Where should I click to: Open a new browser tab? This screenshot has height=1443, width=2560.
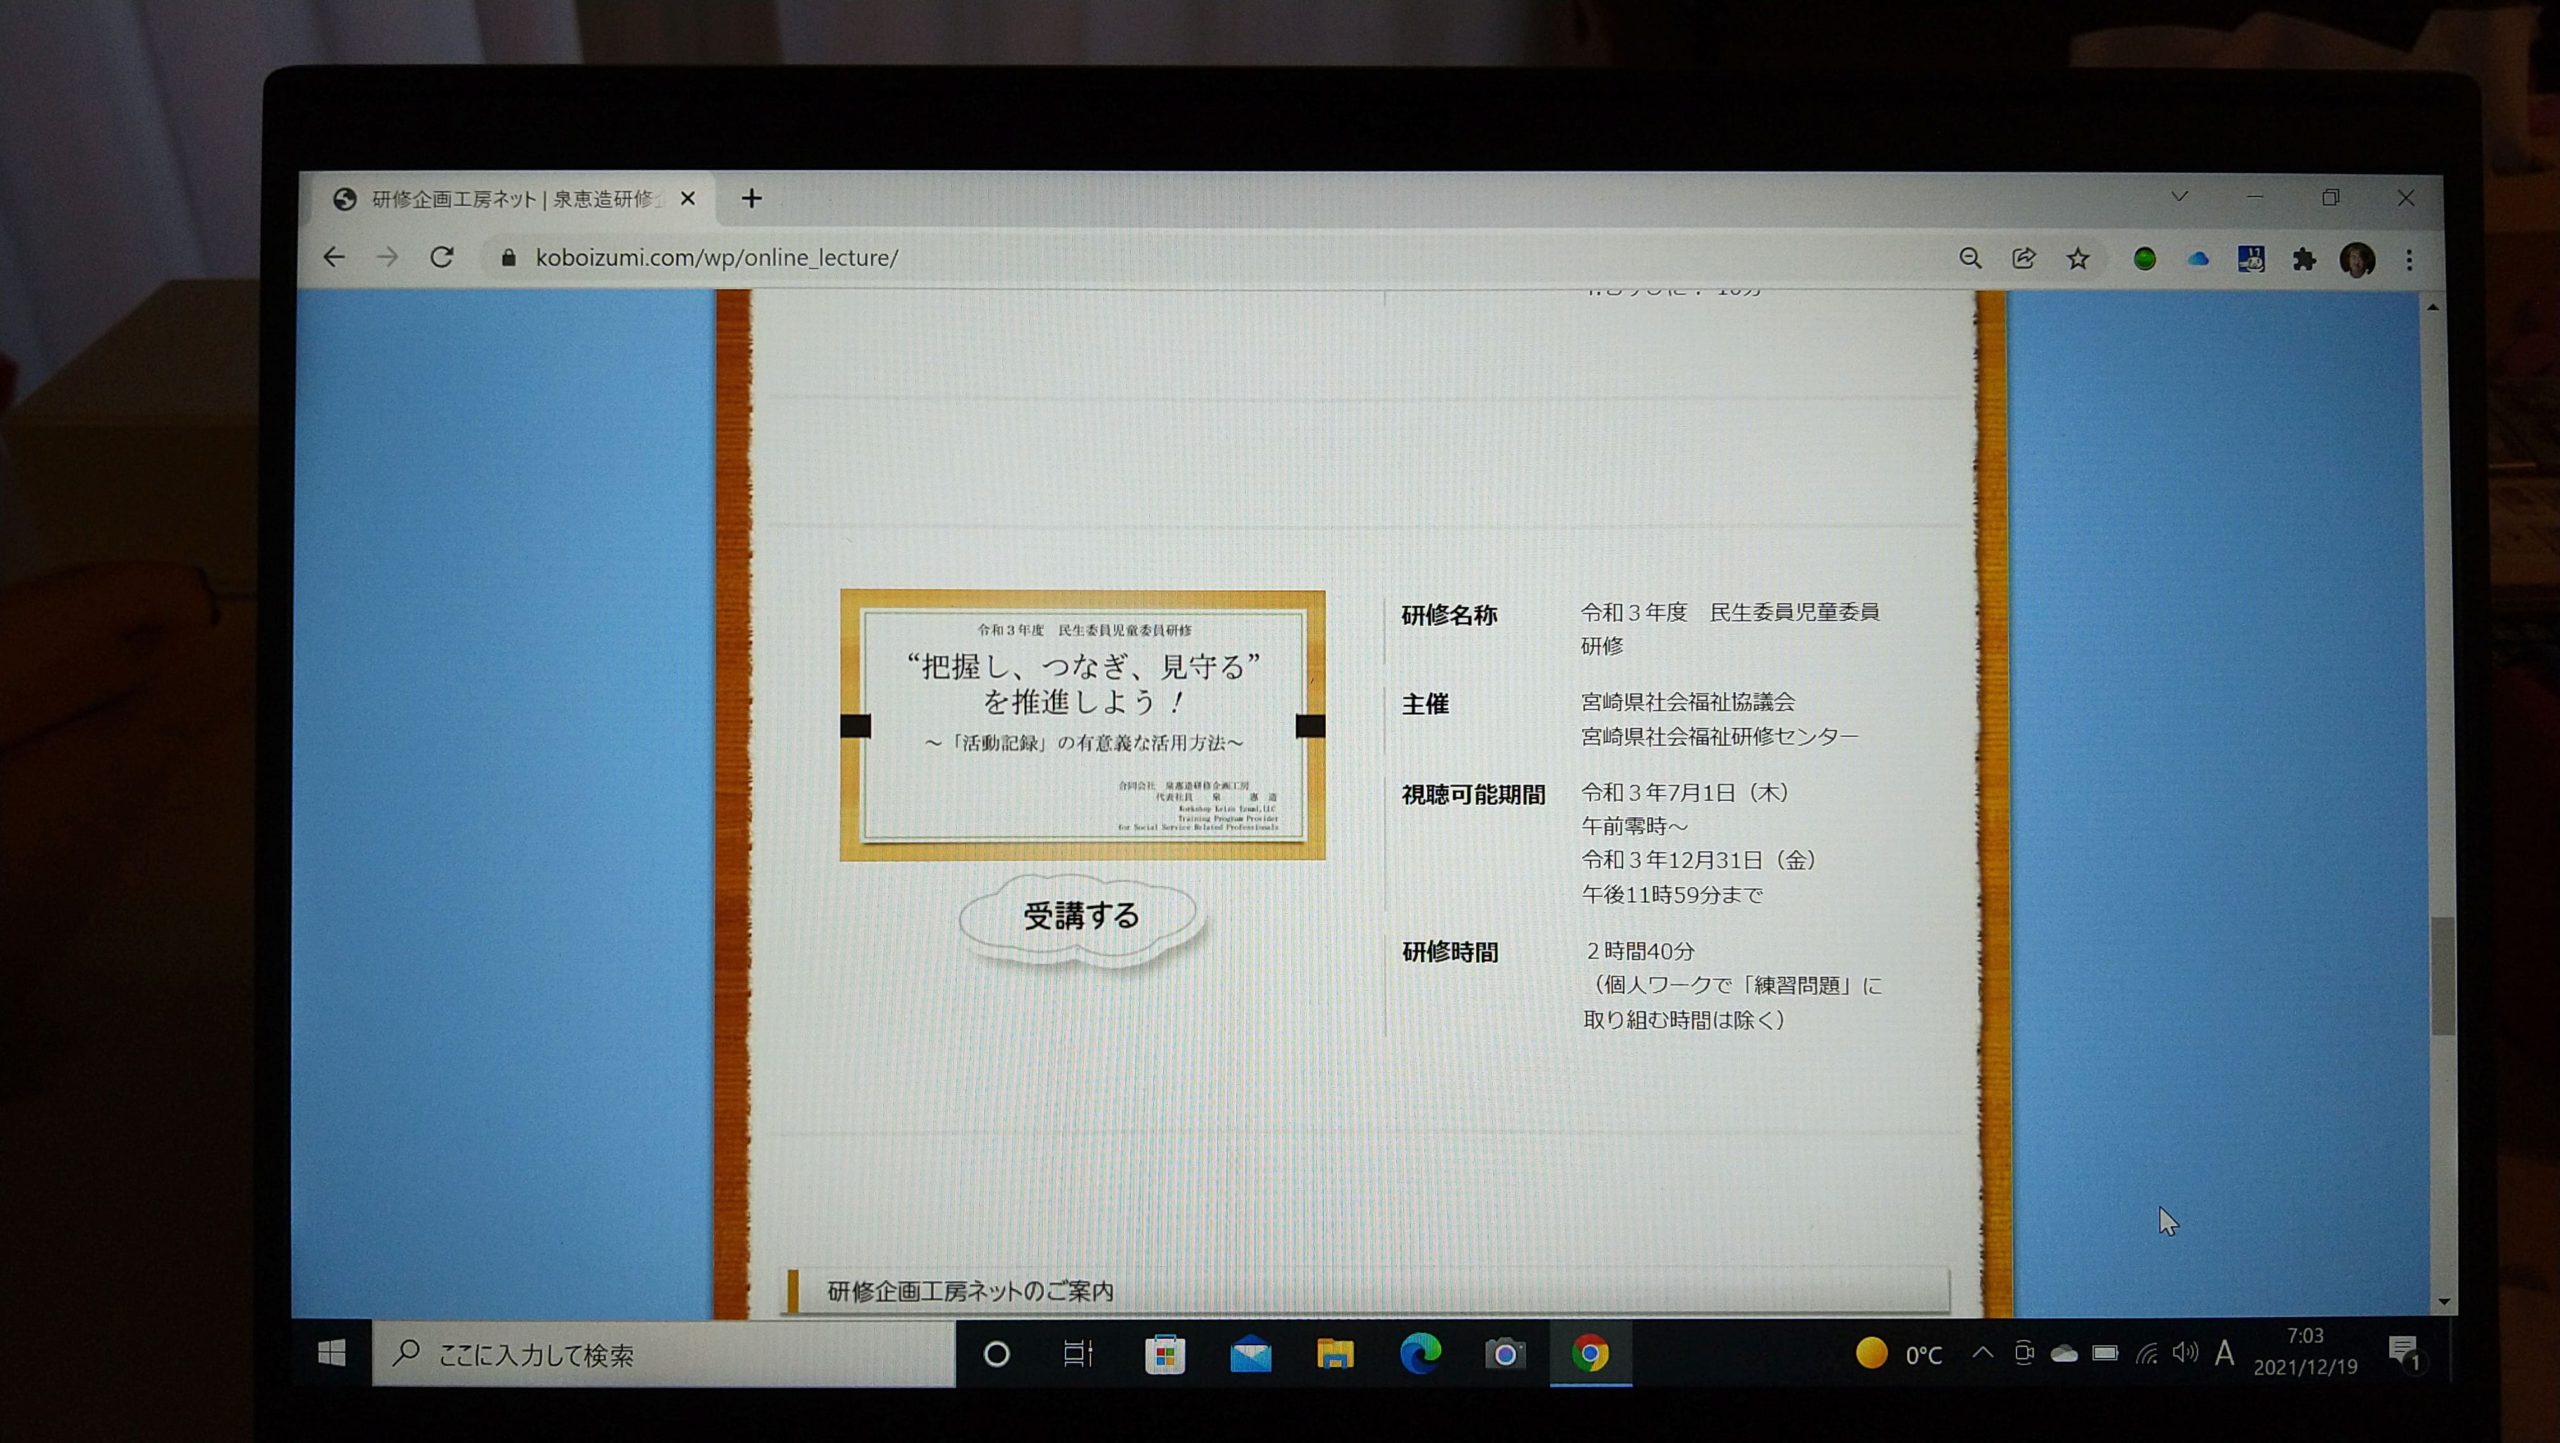tap(751, 199)
